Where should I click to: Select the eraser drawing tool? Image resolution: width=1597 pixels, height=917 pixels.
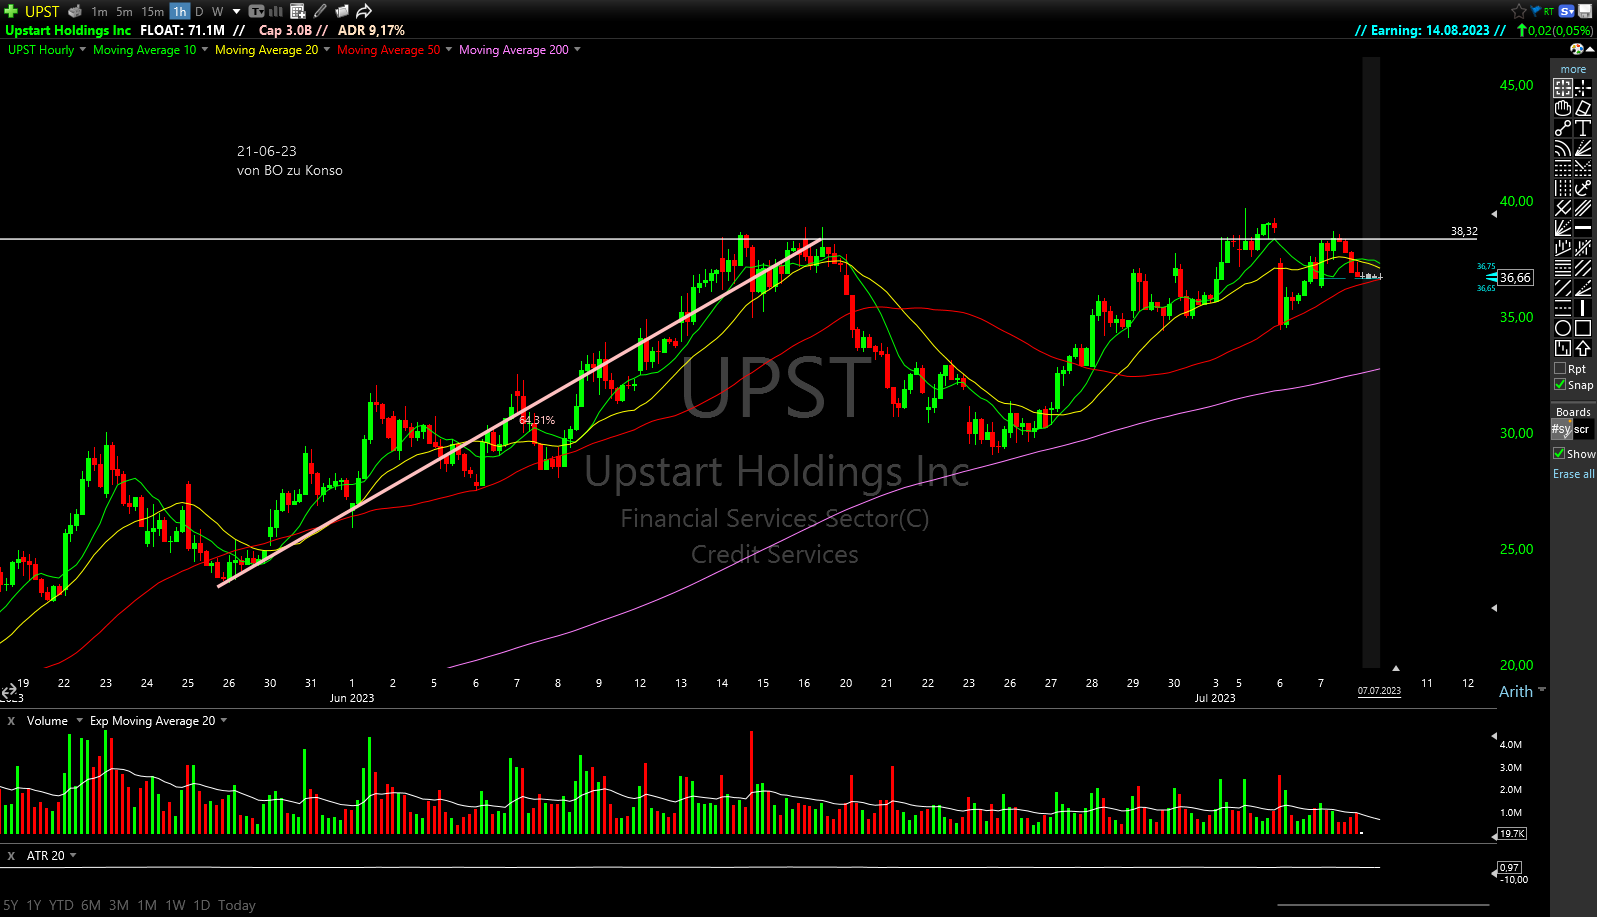(x=1583, y=108)
